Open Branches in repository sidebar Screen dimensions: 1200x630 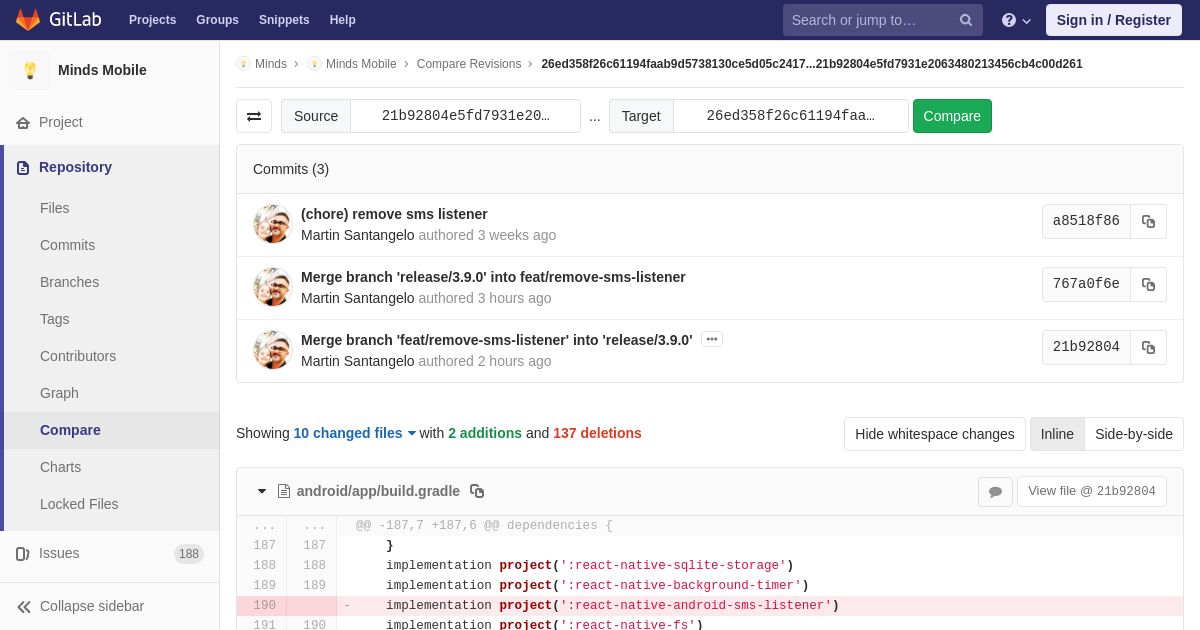point(69,282)
